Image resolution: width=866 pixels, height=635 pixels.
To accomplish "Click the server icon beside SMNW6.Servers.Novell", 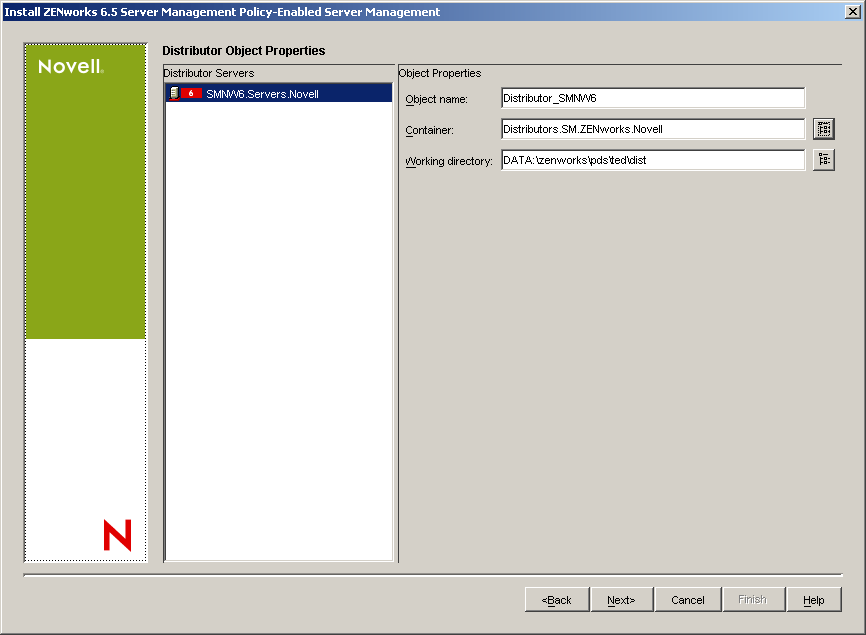I will (x=173, y=92).
